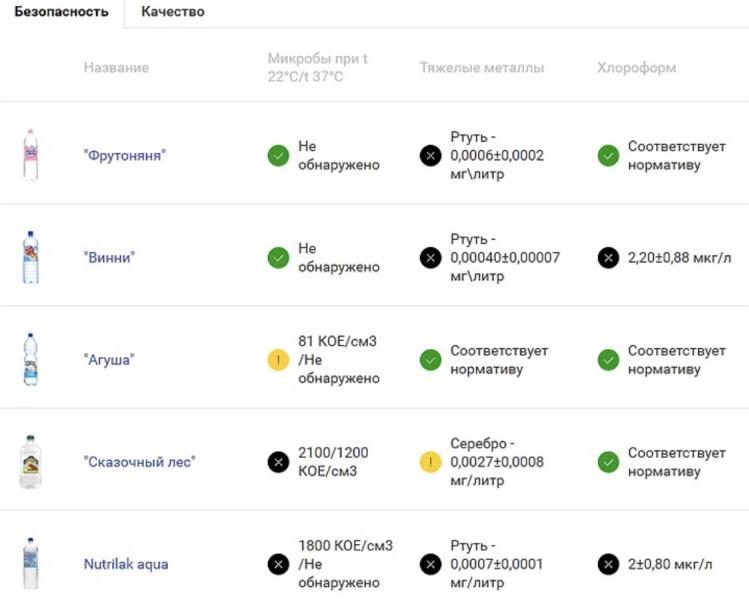
Task: Click green check icon for Агуша heavy metals
Action: [x=430, y=360]
